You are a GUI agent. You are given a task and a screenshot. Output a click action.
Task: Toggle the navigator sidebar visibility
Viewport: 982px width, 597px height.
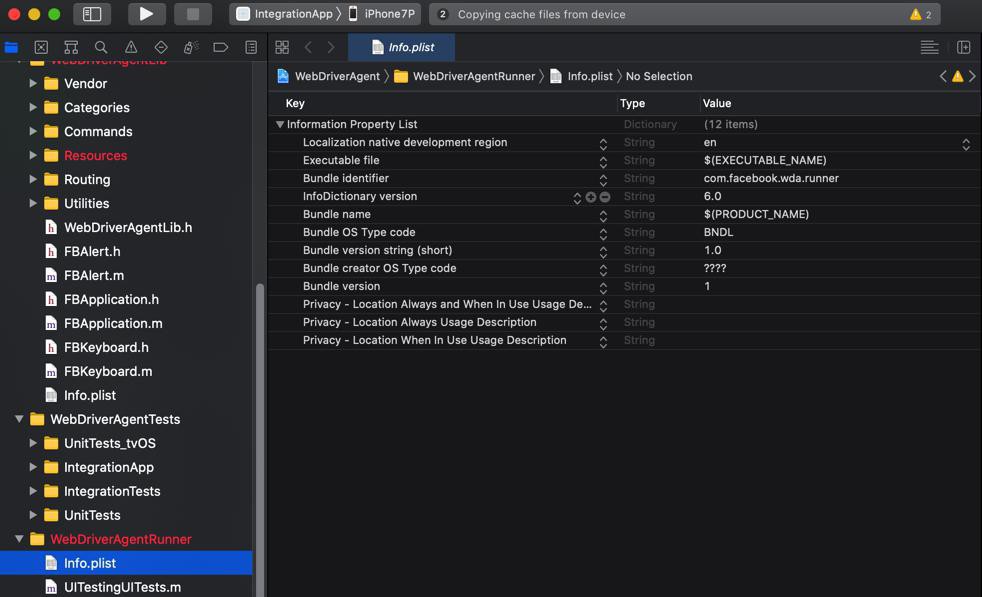click(91, 14)
